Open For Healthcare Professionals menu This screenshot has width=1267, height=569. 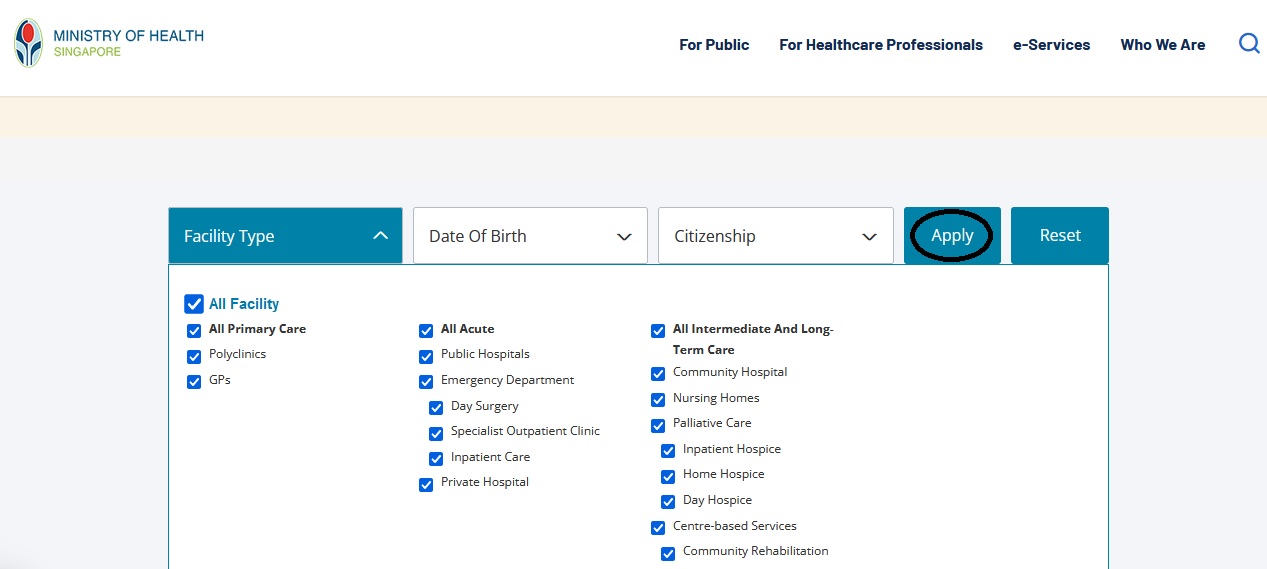880,45
